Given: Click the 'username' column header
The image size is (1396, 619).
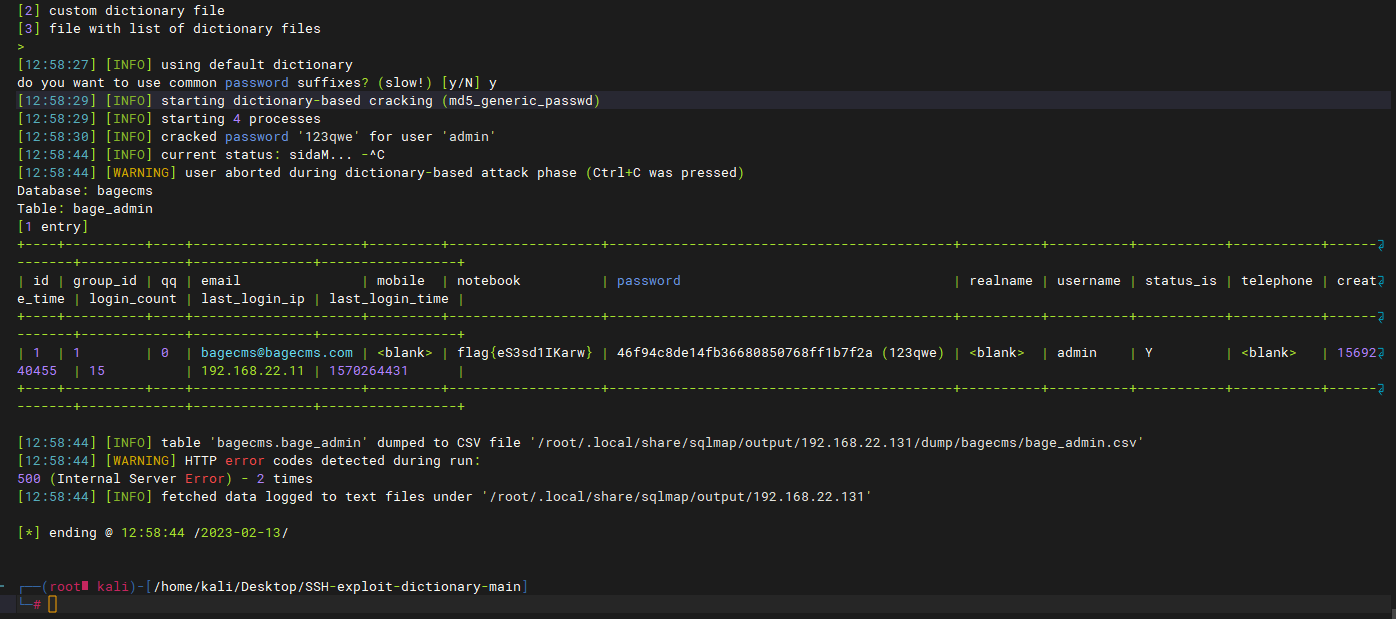Looking at the screenshot, I should click(1088, 281).
